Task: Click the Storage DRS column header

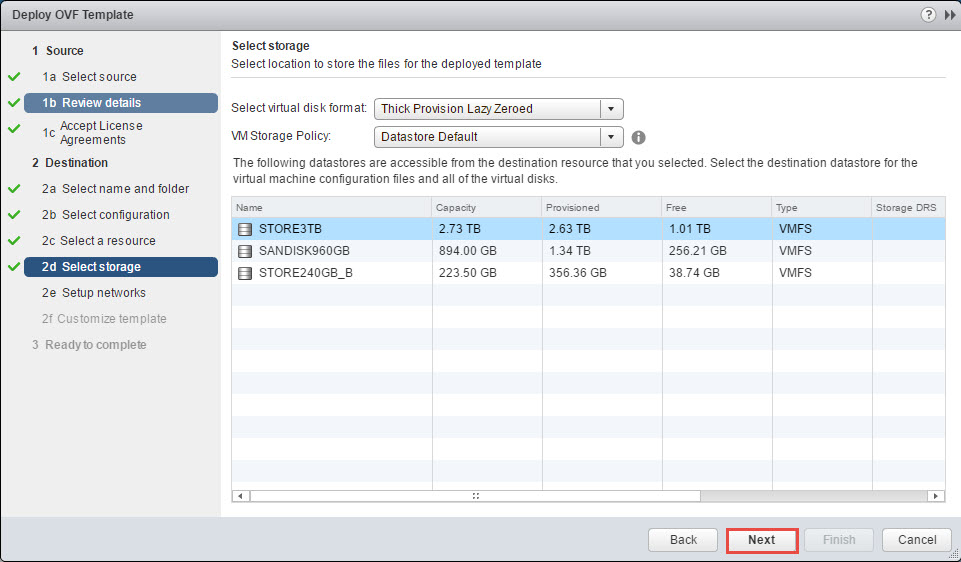Action: 908,207
